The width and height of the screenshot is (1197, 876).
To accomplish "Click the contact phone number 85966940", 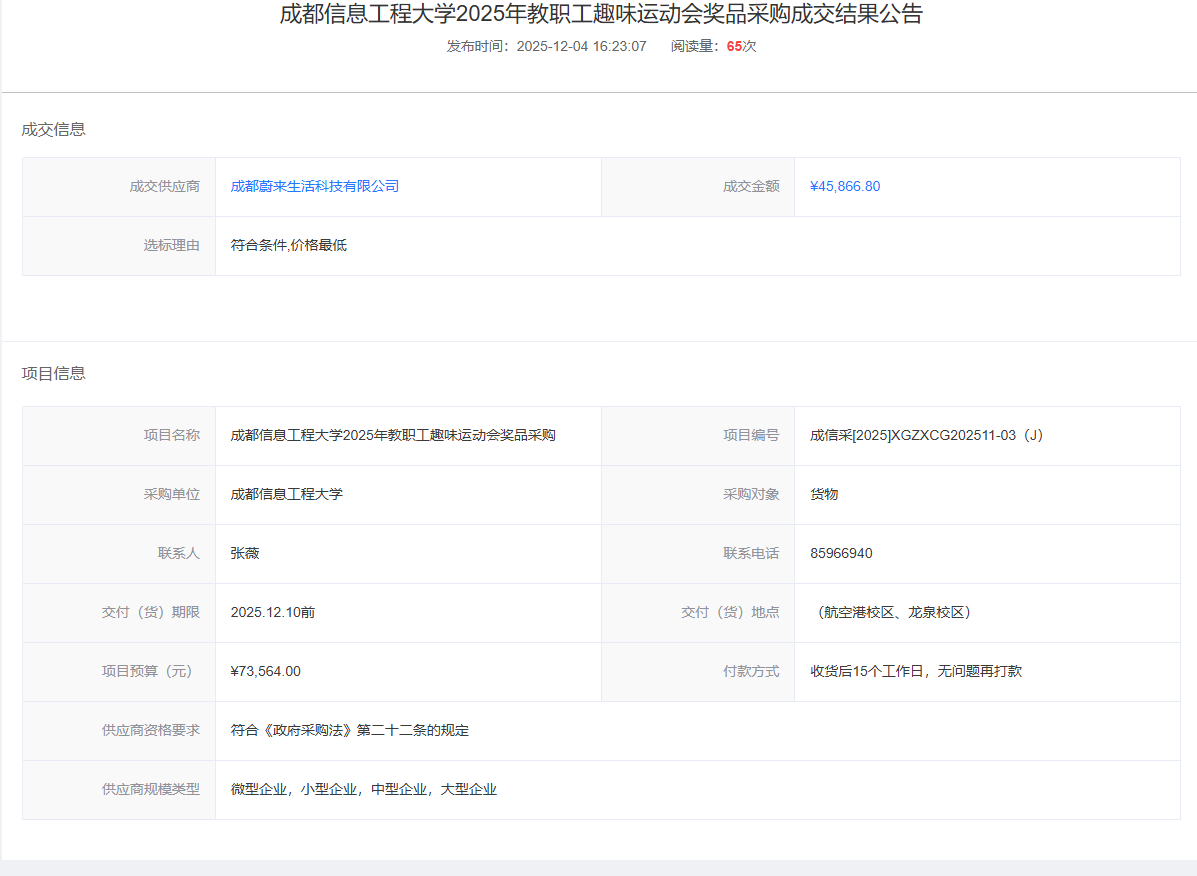I will coord(841,553).
